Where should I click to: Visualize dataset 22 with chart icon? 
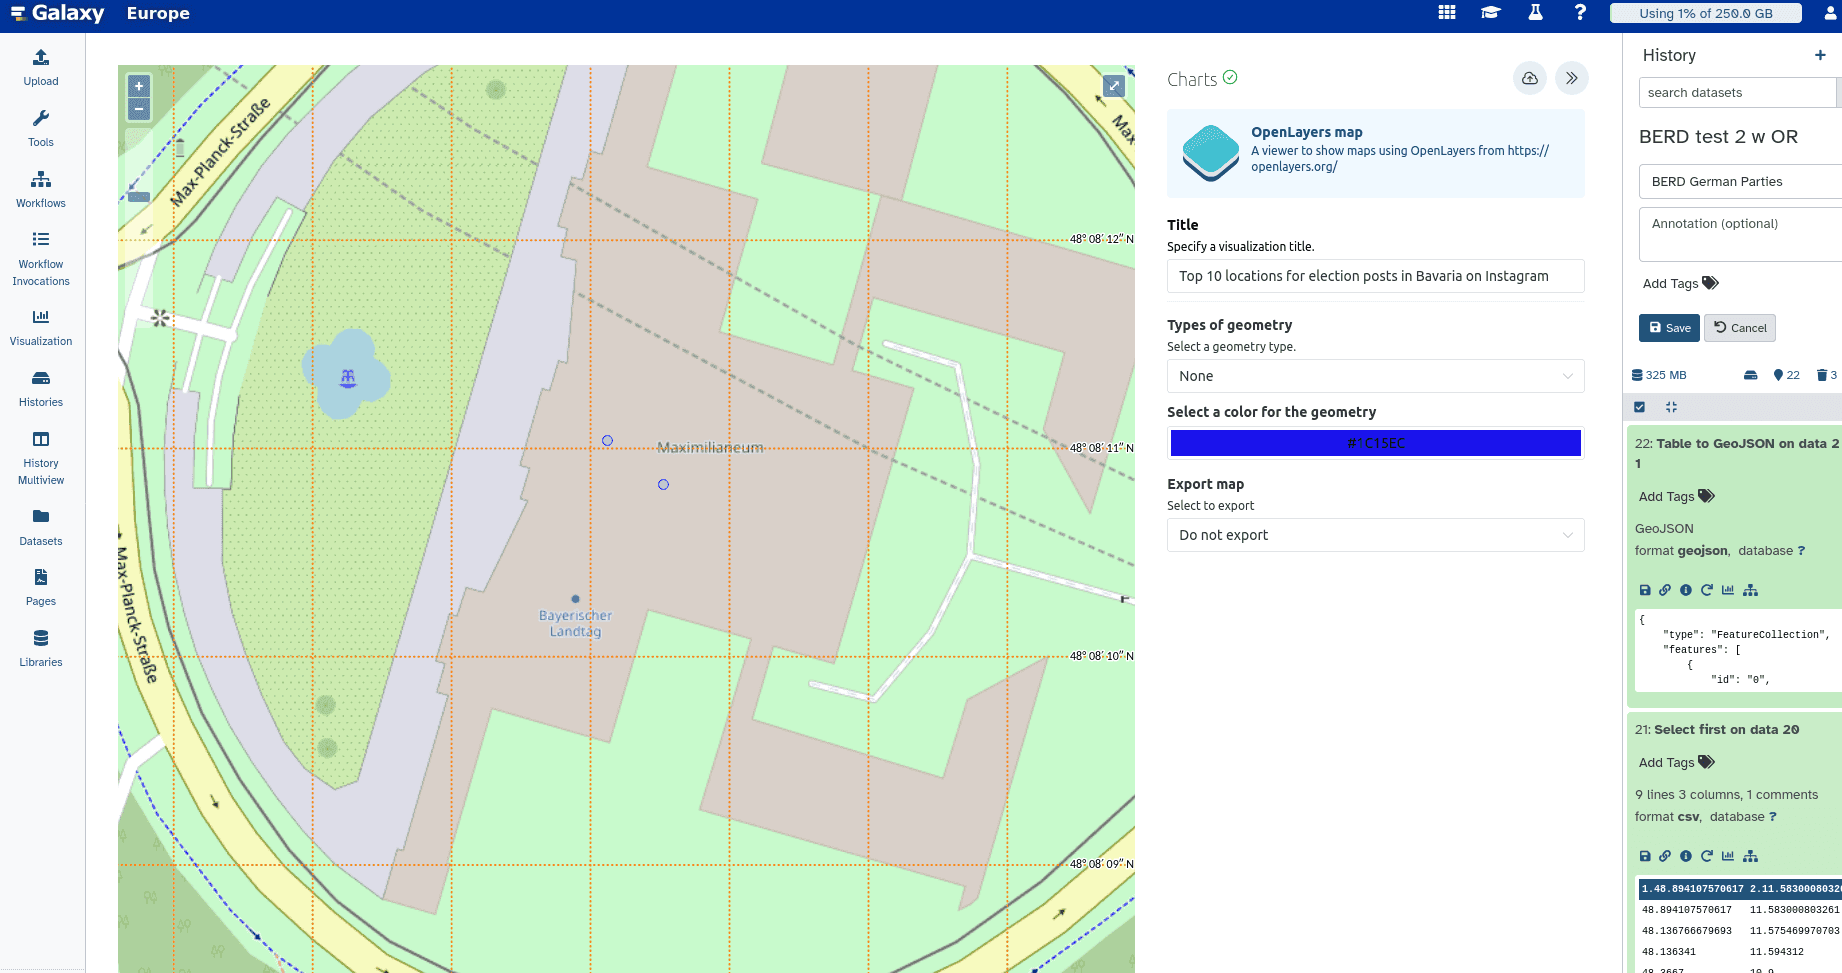point(1728,590)
